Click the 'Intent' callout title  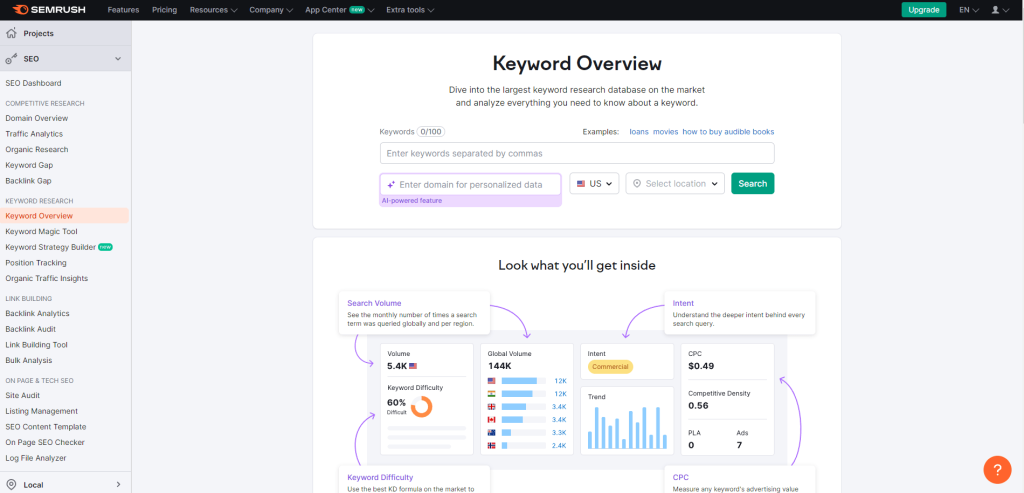(683, 303)
